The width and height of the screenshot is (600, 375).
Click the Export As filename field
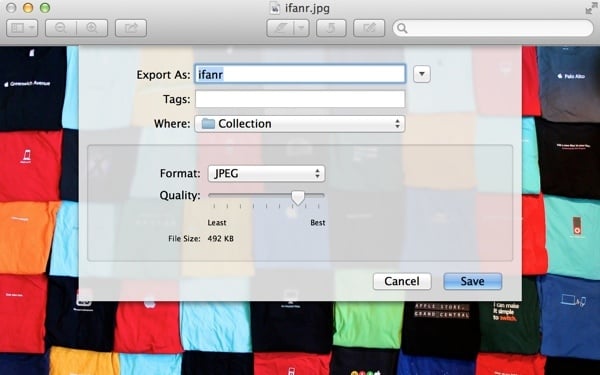300,74
